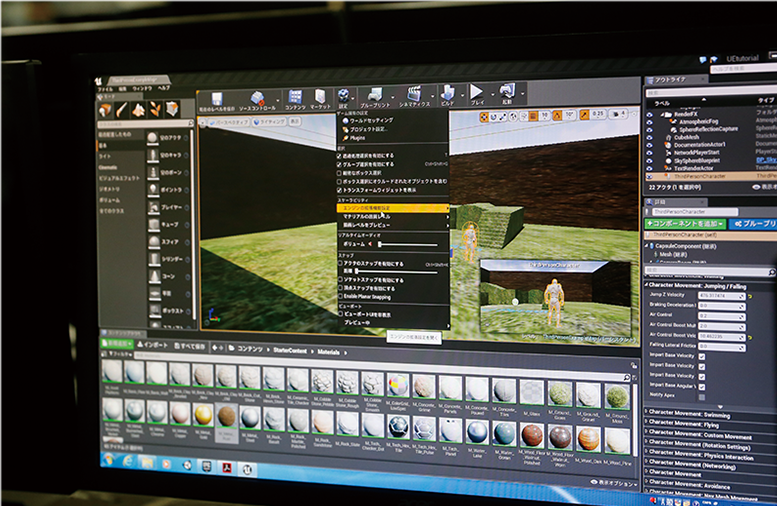Open the Add Component (コンポーネントを追加) dropdown

click(685, 225)
